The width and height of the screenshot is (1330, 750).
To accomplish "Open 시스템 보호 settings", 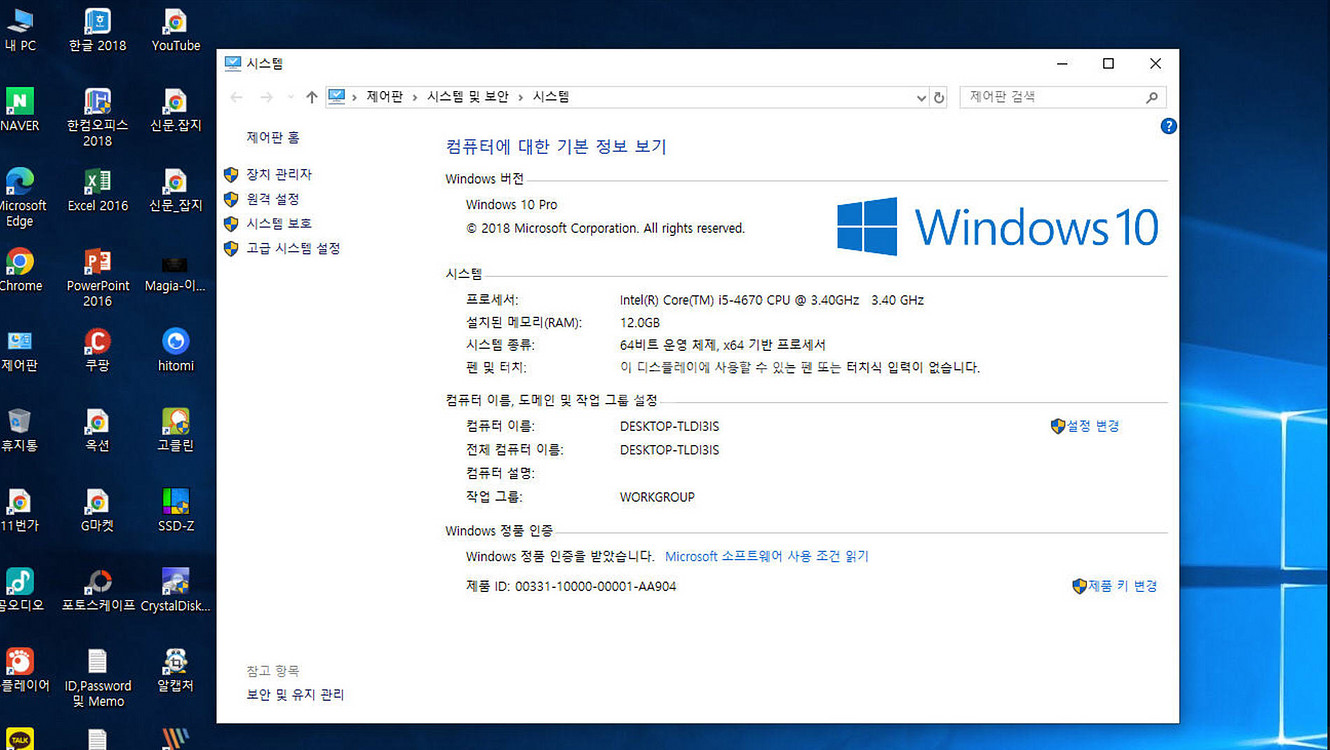I will pyautogui.click(x=279, y=224).
